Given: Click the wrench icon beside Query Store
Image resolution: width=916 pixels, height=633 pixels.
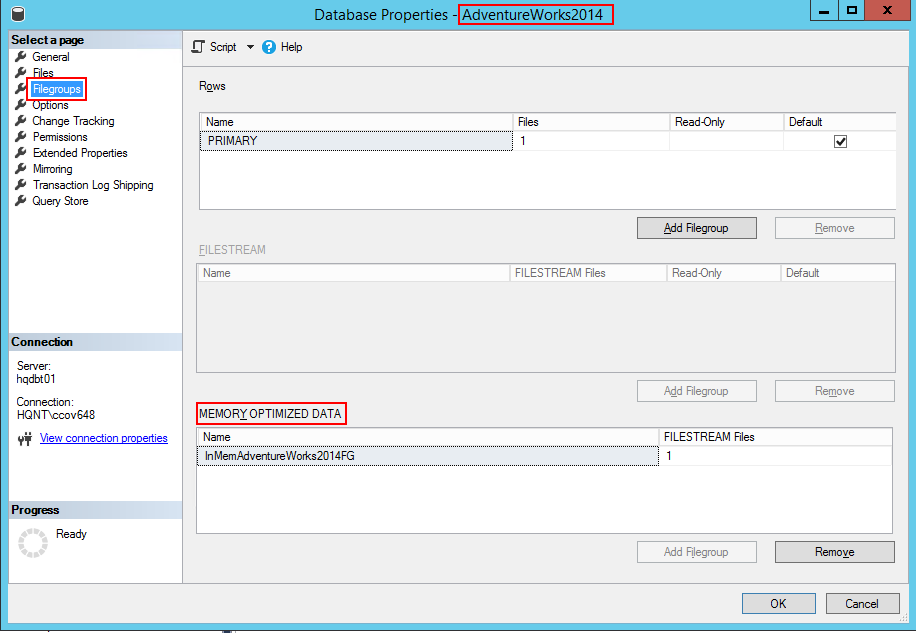Looking at the screenshot, I should pyautogui.click(x=20, y=201).
